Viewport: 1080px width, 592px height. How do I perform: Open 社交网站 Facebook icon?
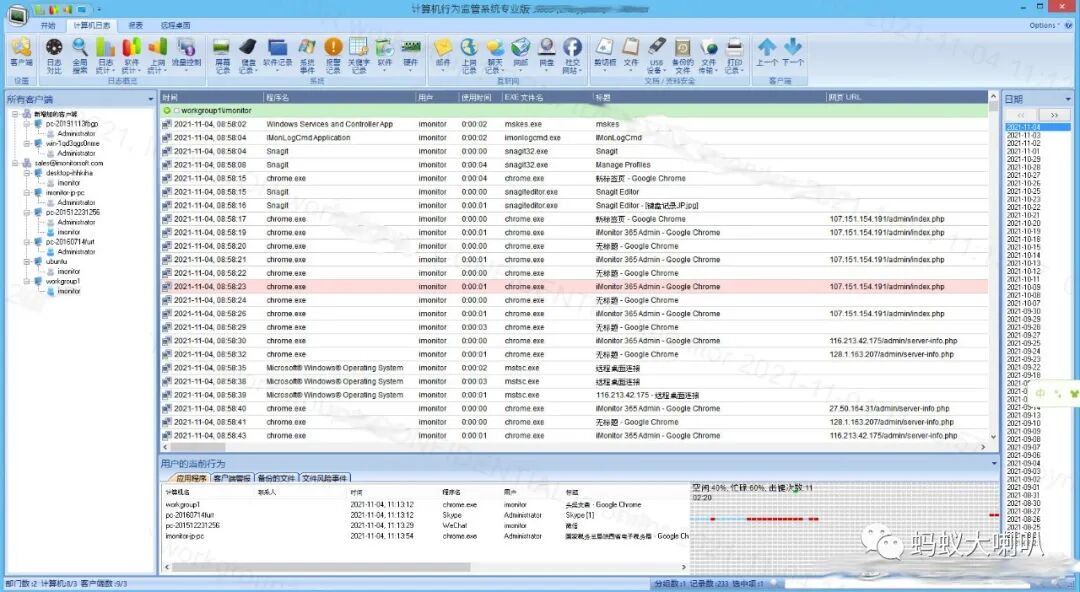(x=572, y=55)
